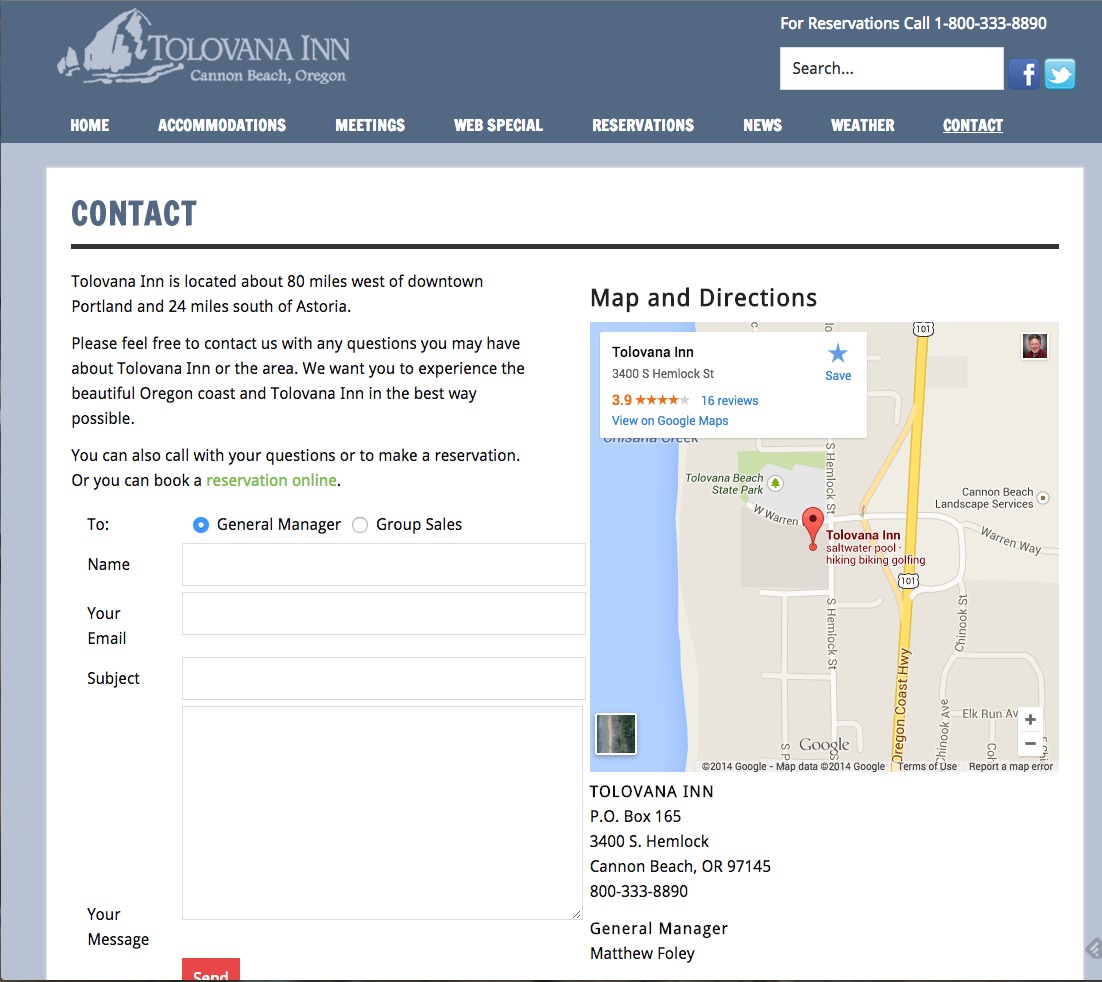Go to the Web Special page
The image size is (1102, 982).
coord(498,125)
